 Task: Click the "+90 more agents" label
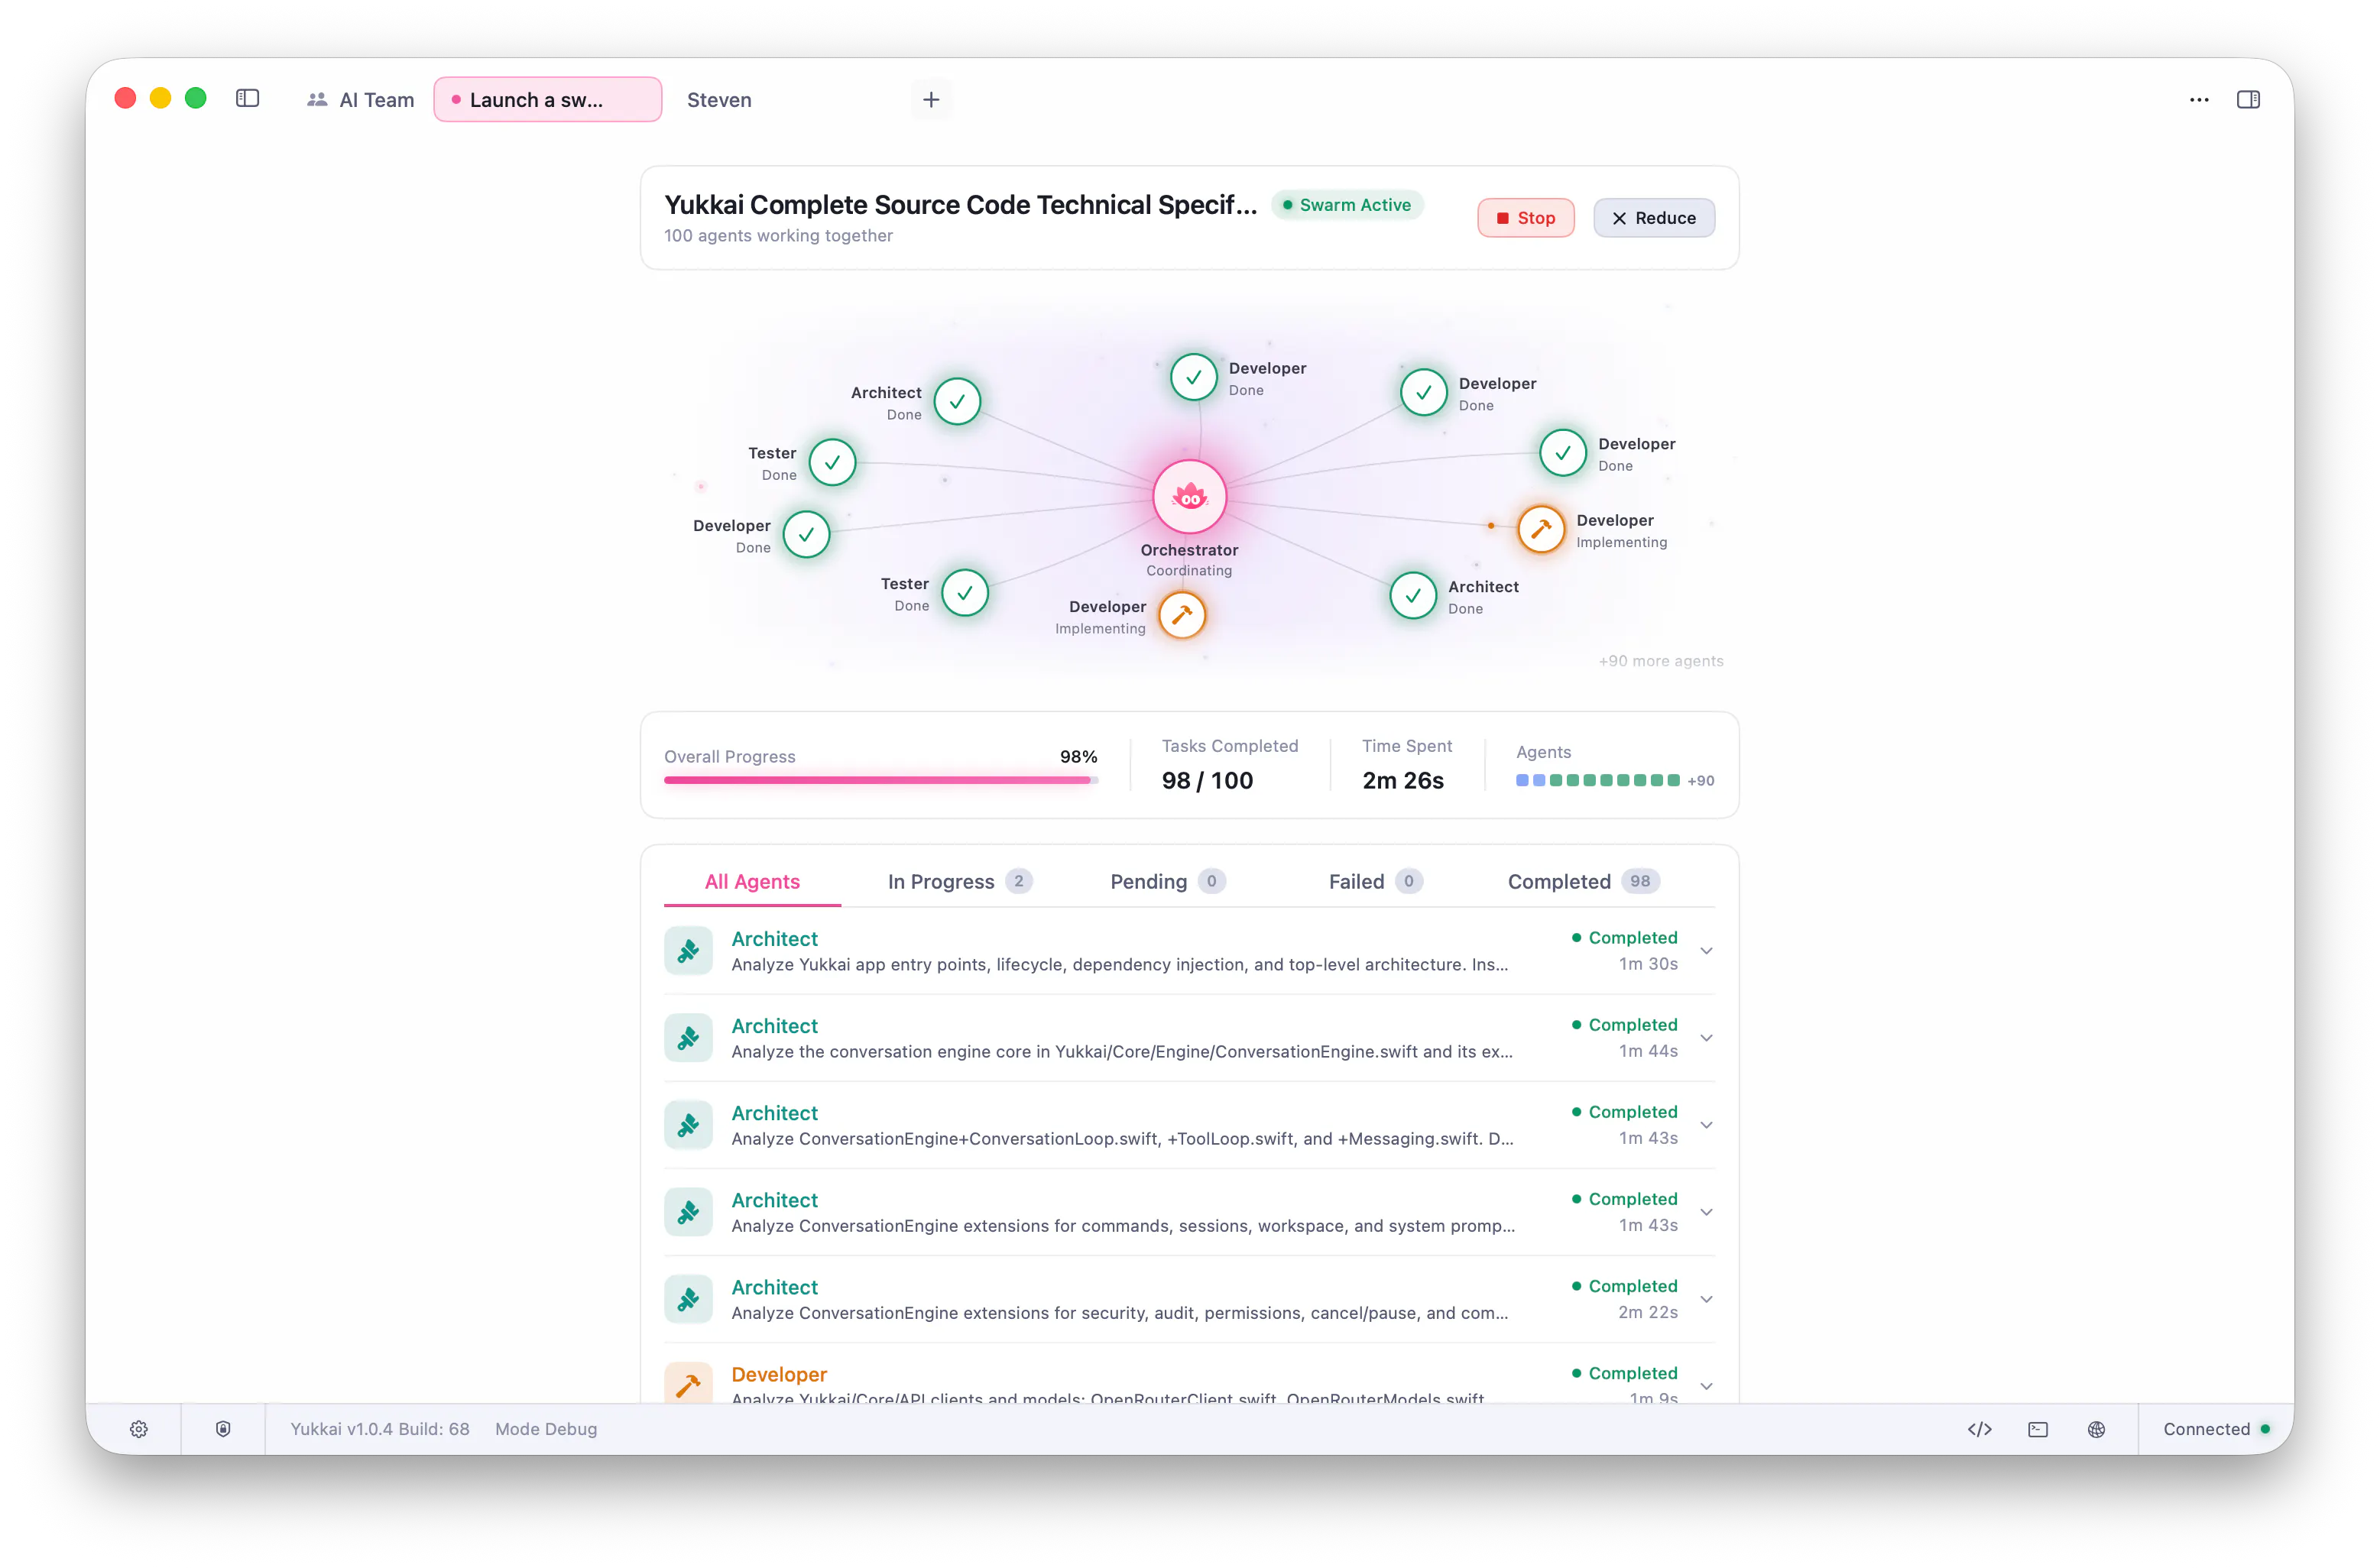point(1660,661)
